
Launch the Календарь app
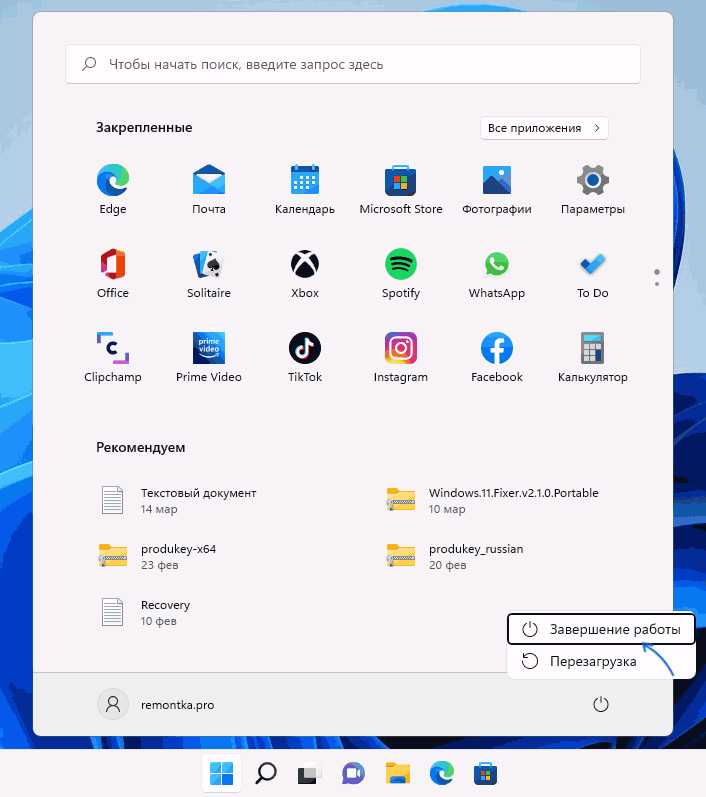[x=305, y=189]
